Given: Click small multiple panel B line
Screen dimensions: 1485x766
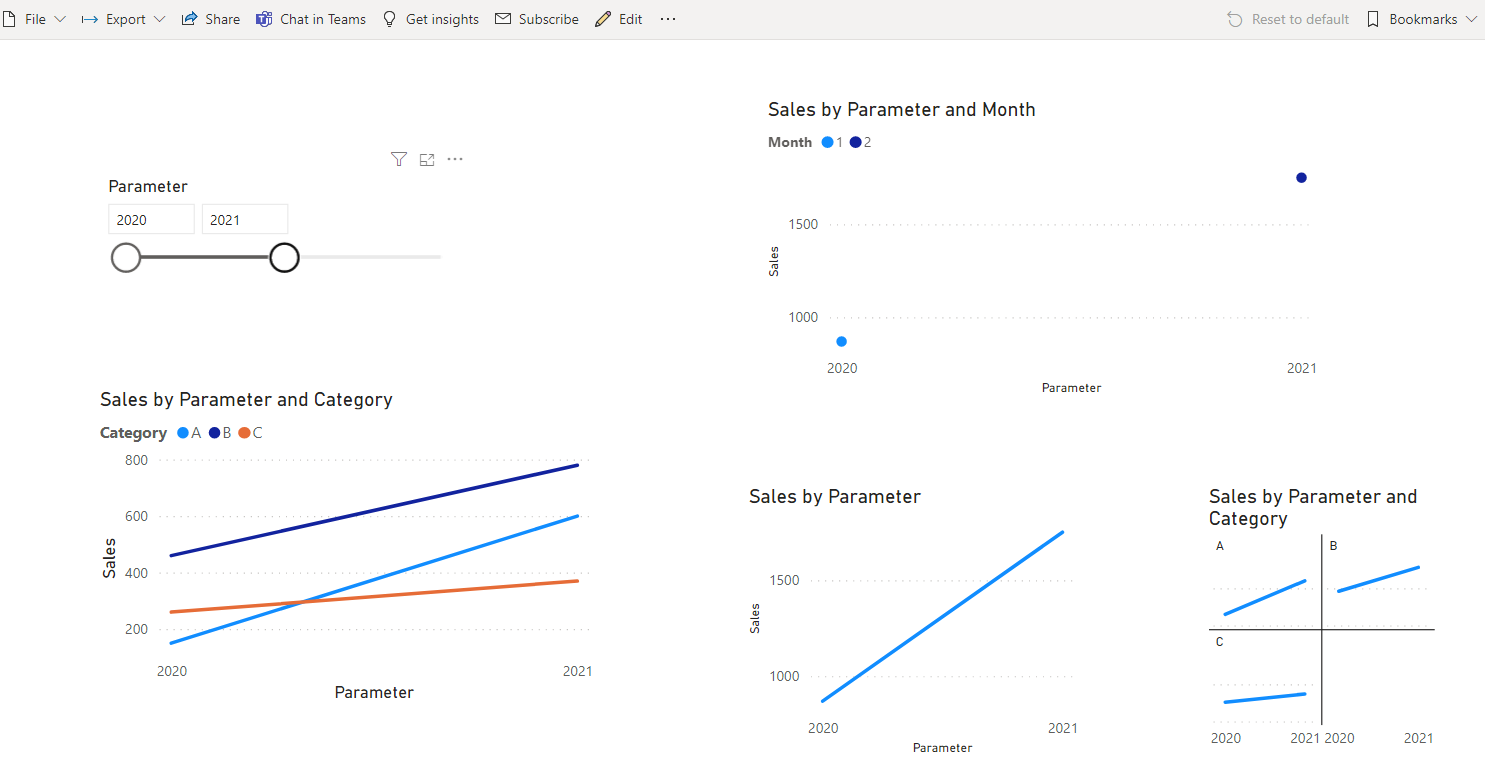Looking at the screenshot, I should tap(1378, 579).
